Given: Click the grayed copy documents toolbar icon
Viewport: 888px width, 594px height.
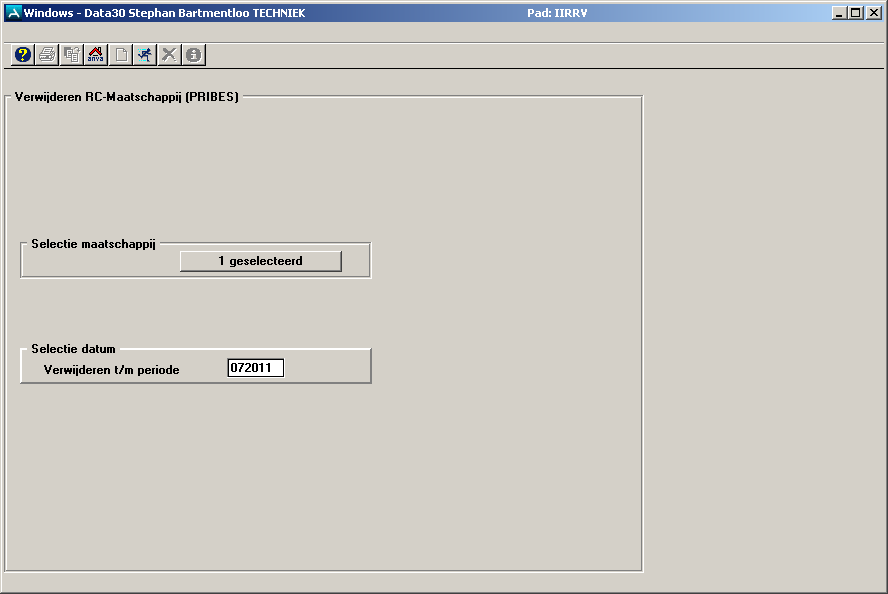Looking at the screenshot, I should click(72, 55).
